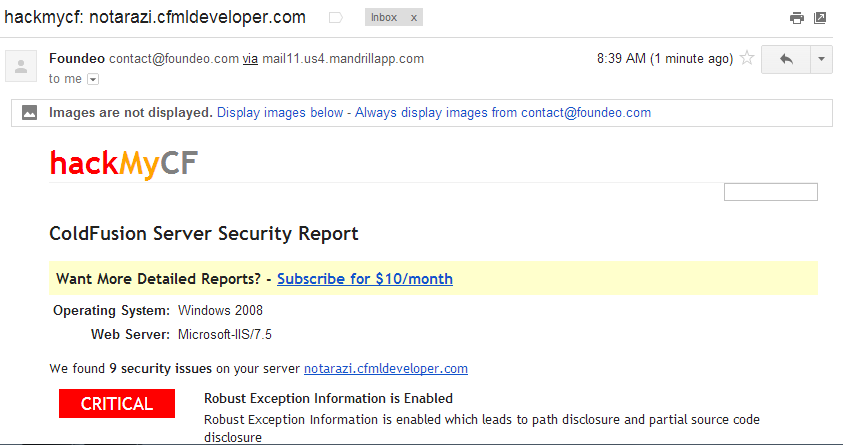Click 'Want More Detailed Reports?' text
Viewport: 843px width, 445px height.
(x=159, y=279)
